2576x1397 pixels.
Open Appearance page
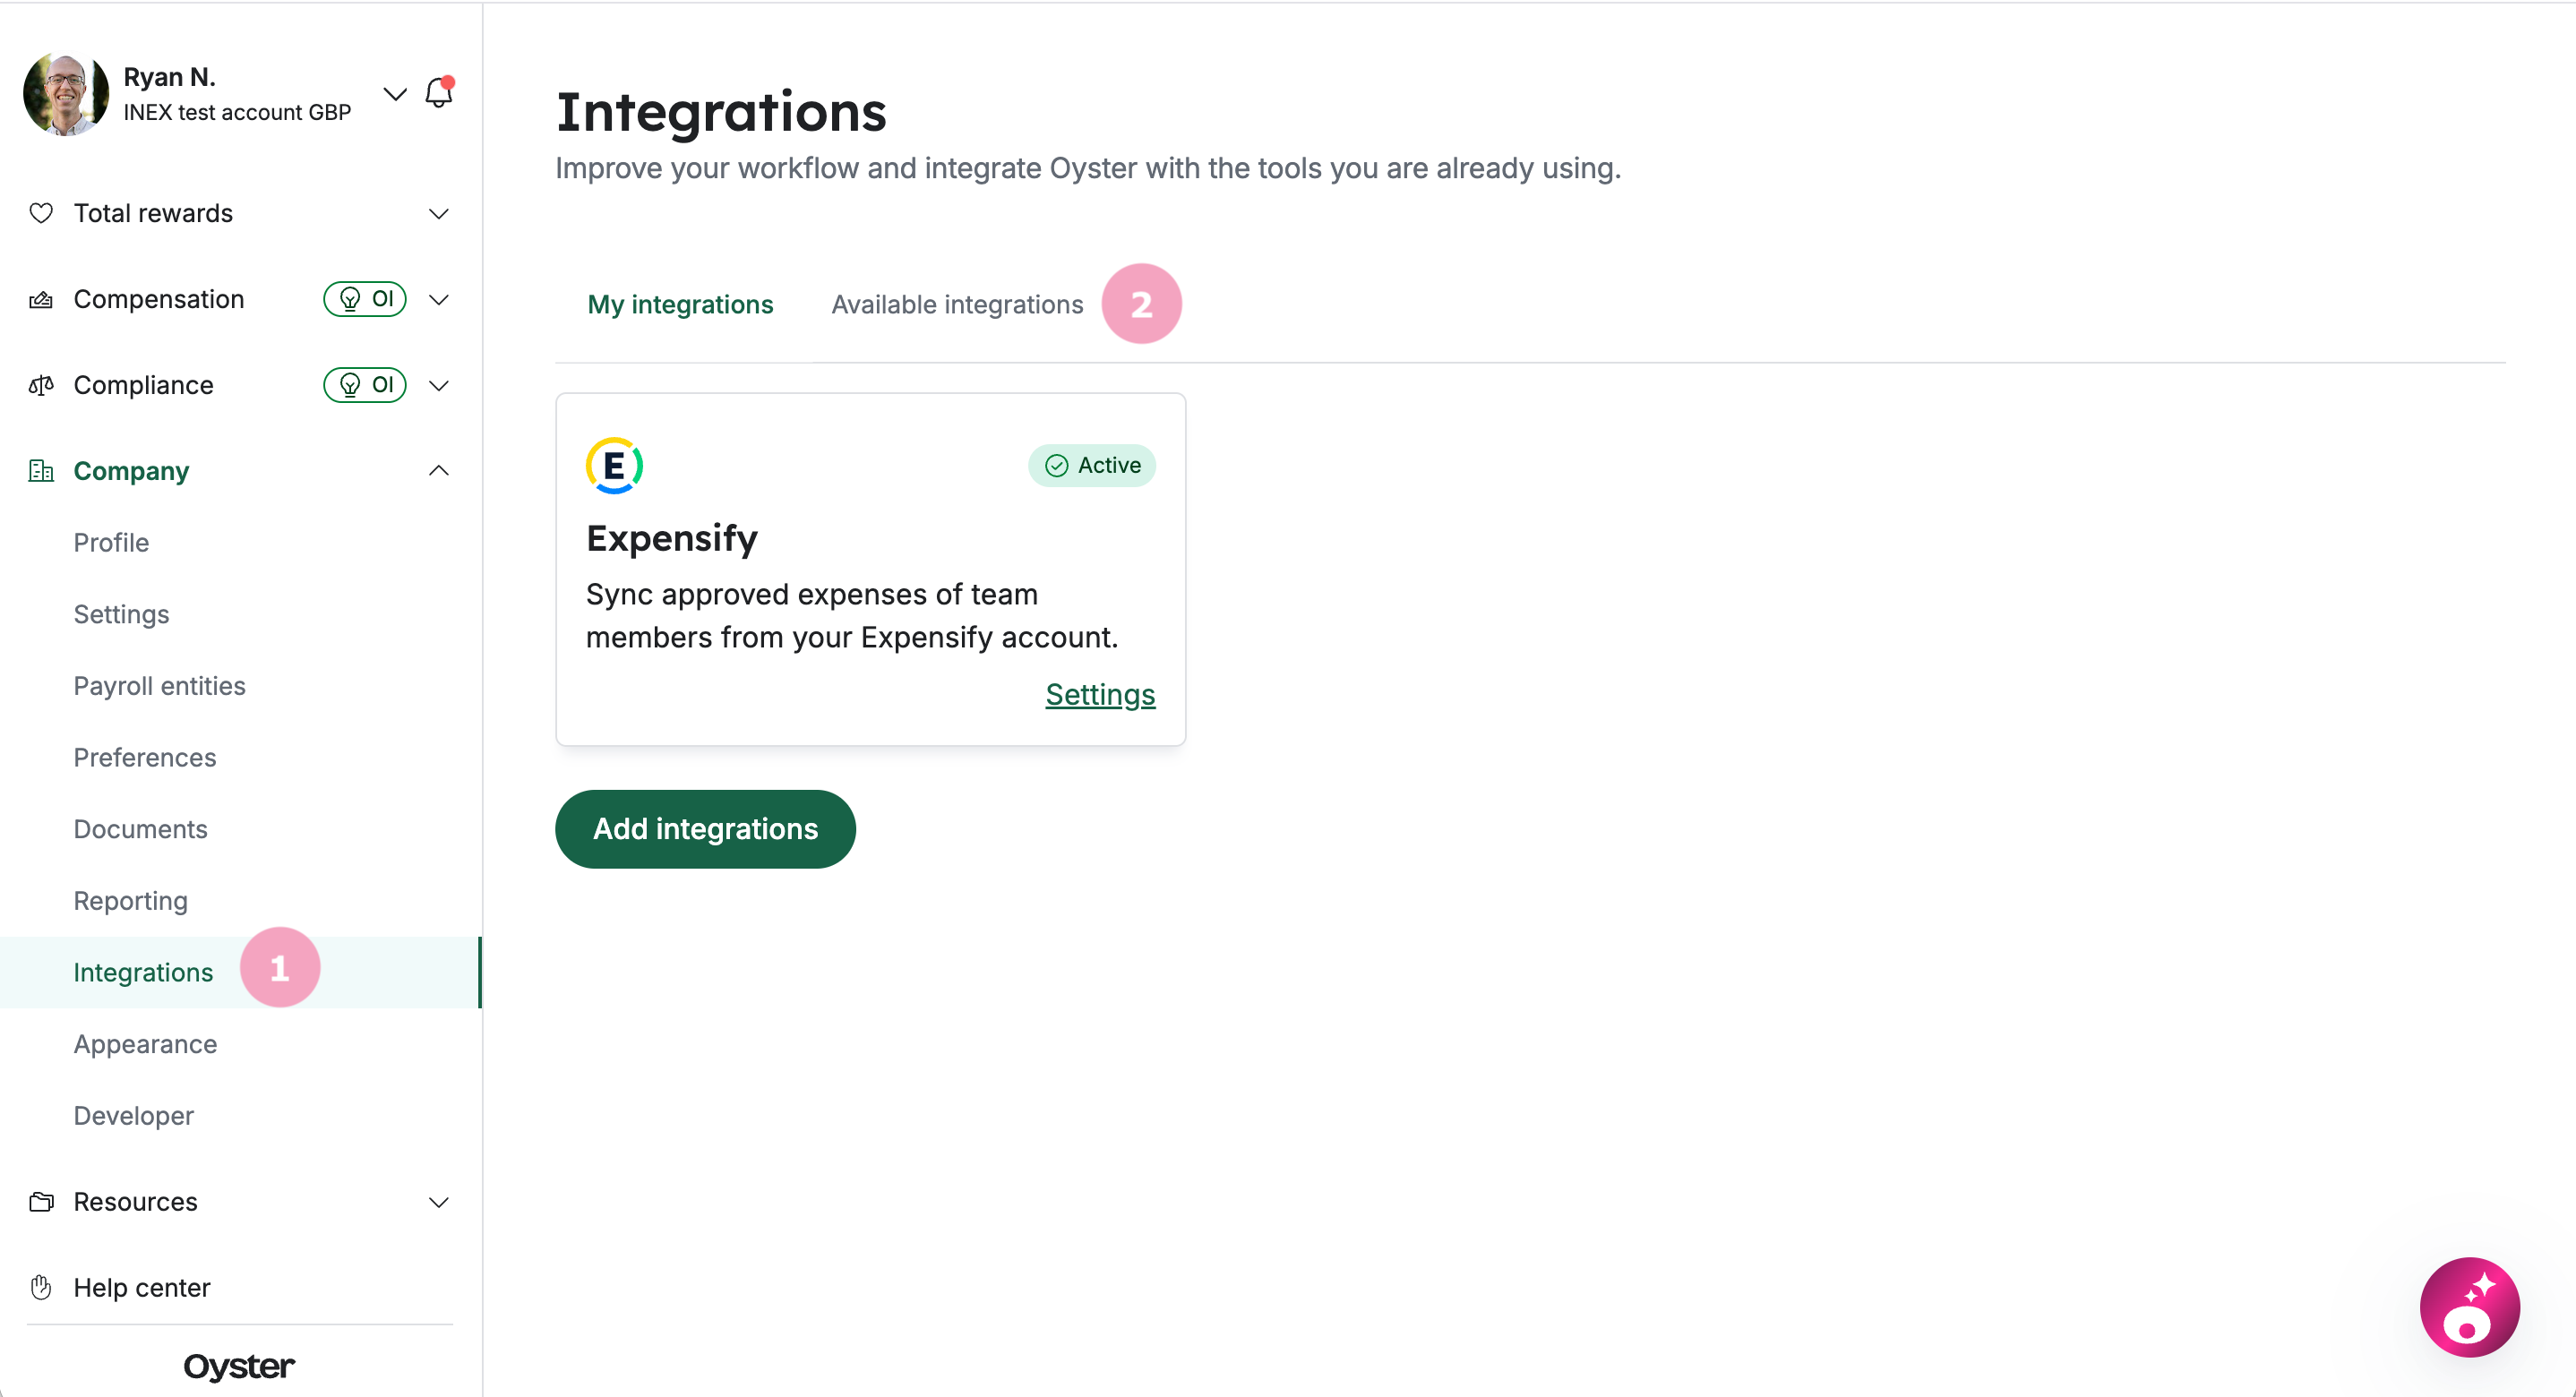pyautogui.click(x=145, y=1044)
